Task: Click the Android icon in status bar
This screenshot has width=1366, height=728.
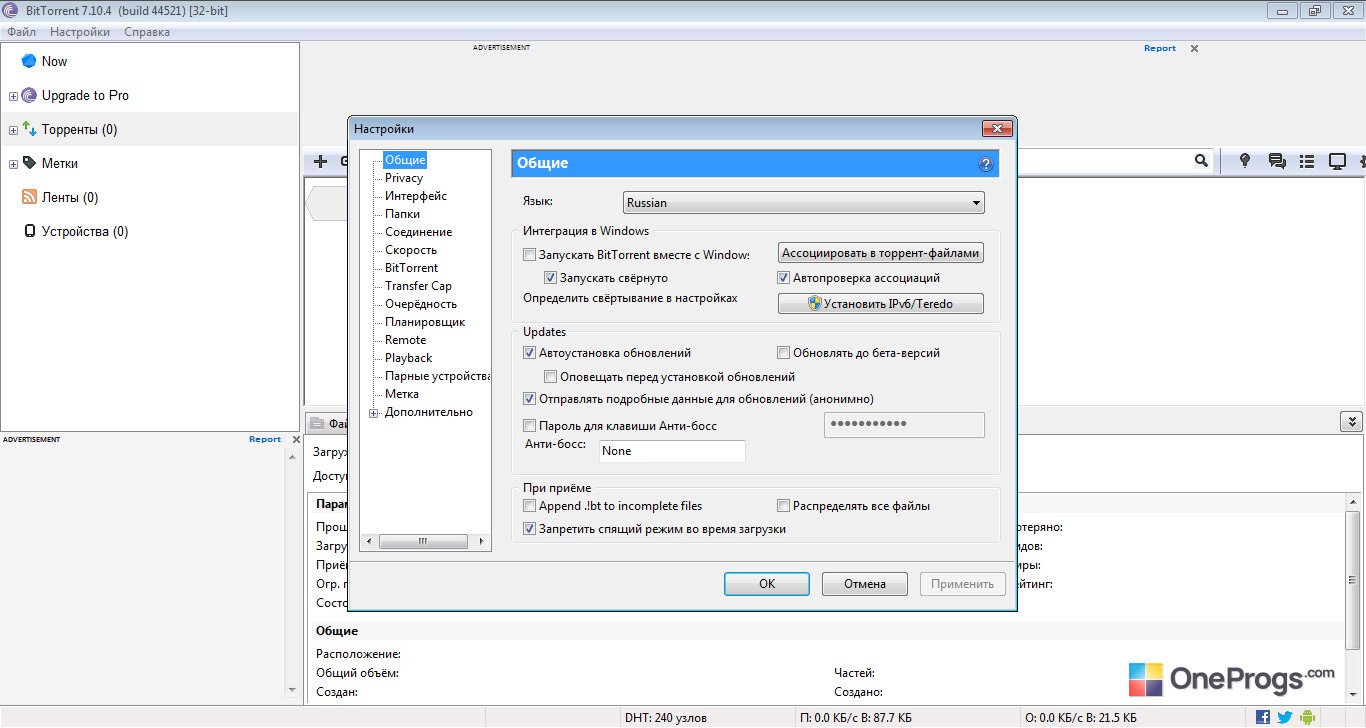Action: [1307, 717]
